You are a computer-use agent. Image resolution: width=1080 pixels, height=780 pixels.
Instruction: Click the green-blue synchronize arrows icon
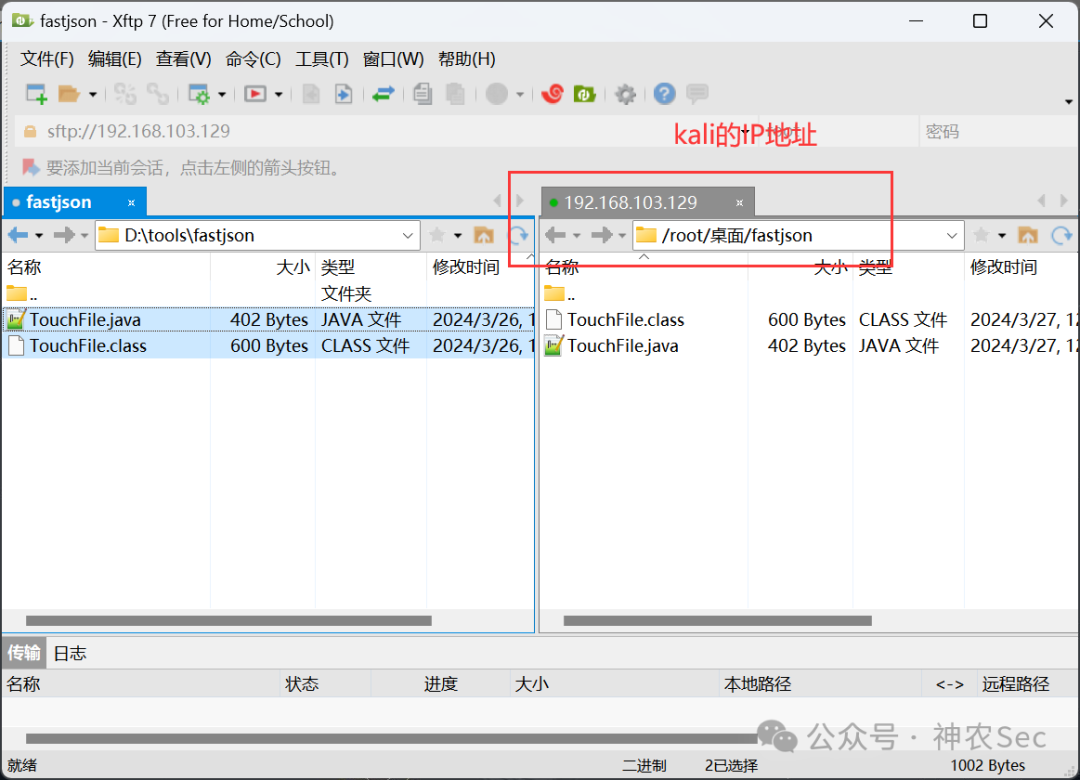pos(384,94)
